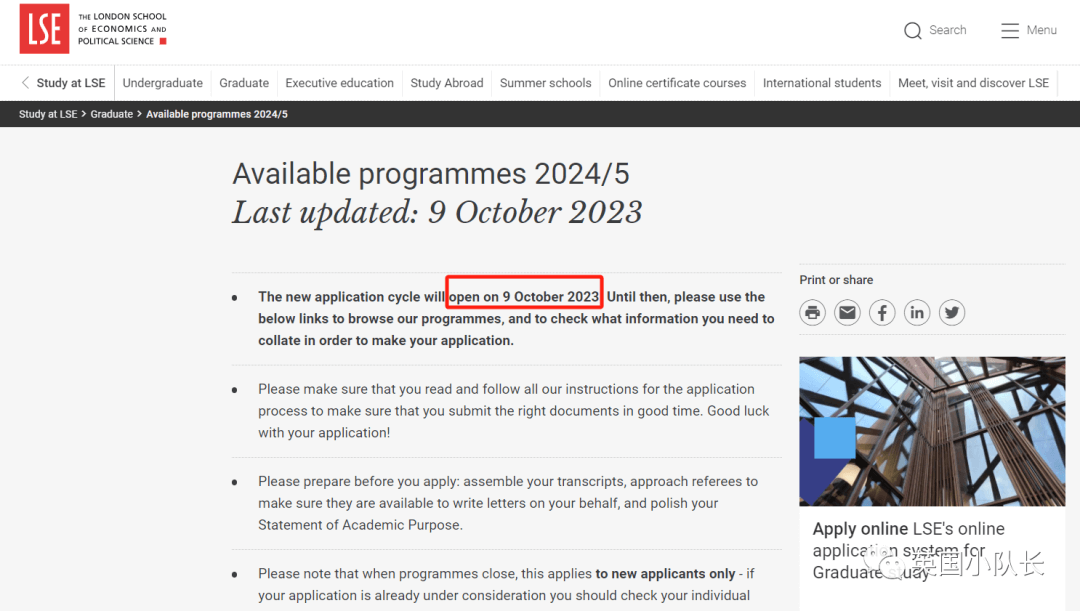Click Graduate breadcrumb link
1080x611 pixels.
coord(112,114)
